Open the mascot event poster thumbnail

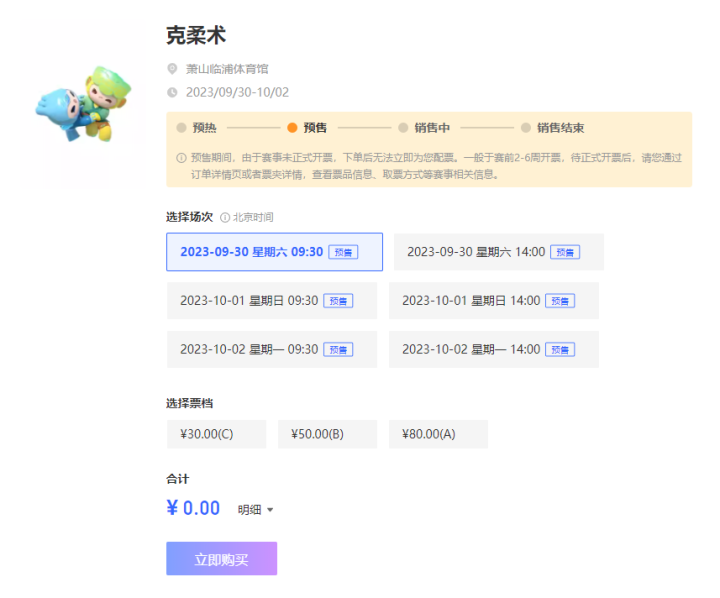coord(84,104)
